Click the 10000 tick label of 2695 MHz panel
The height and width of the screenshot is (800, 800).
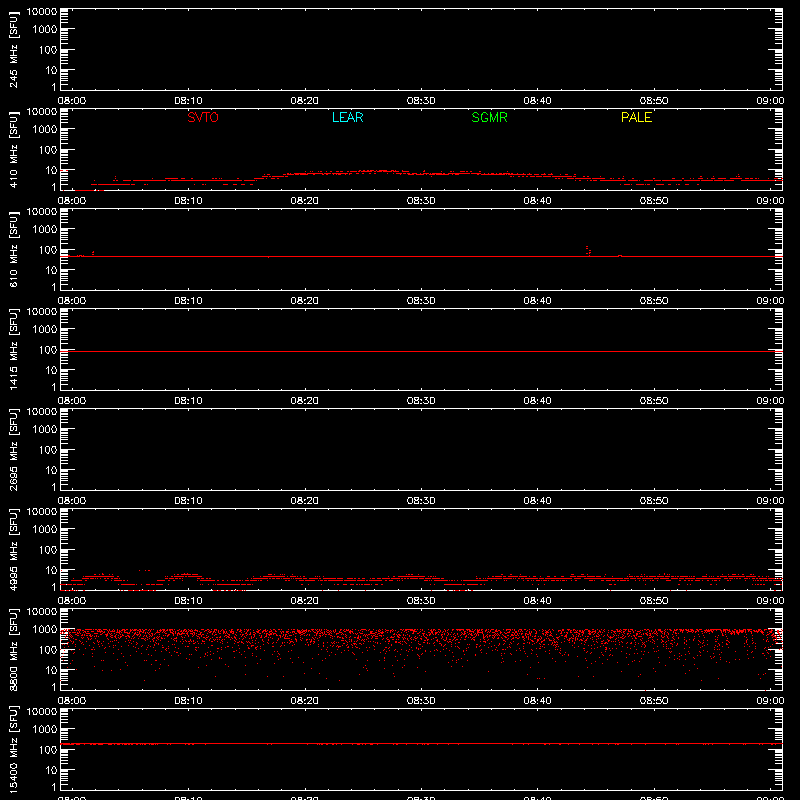click(x=42, y=412)
